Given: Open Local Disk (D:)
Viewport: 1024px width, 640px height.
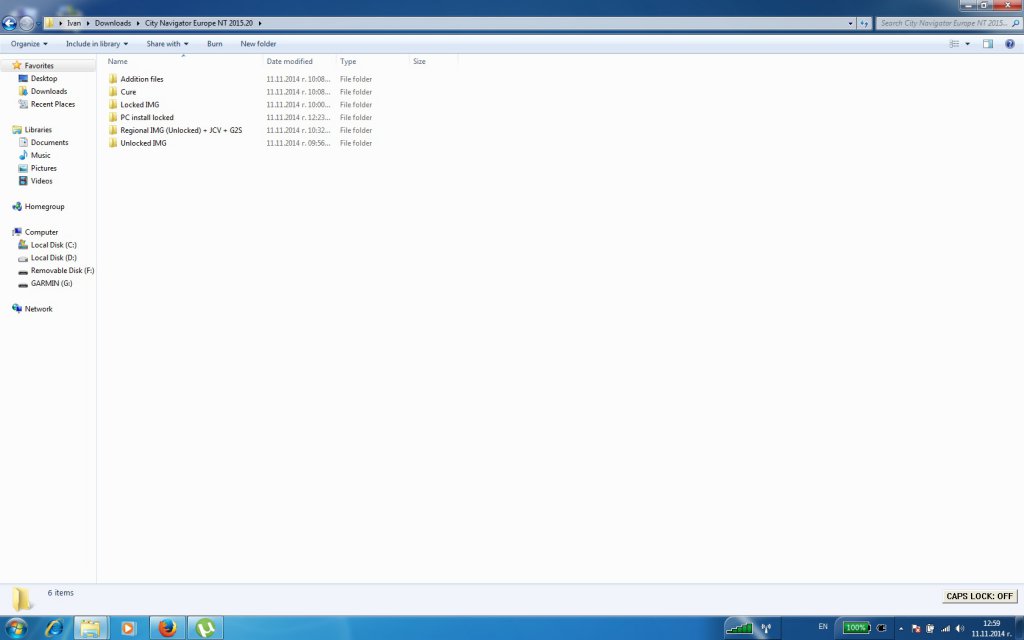Looking at the screenshot, I should 53,257.
